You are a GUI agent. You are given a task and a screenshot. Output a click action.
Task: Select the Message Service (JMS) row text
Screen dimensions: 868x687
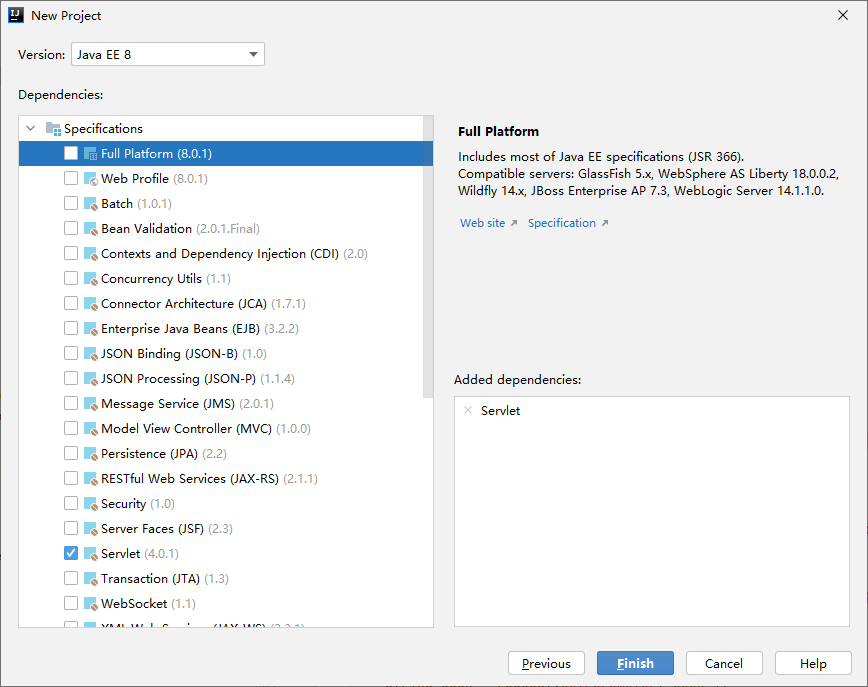pyautogui.click(x=187, y=404)
